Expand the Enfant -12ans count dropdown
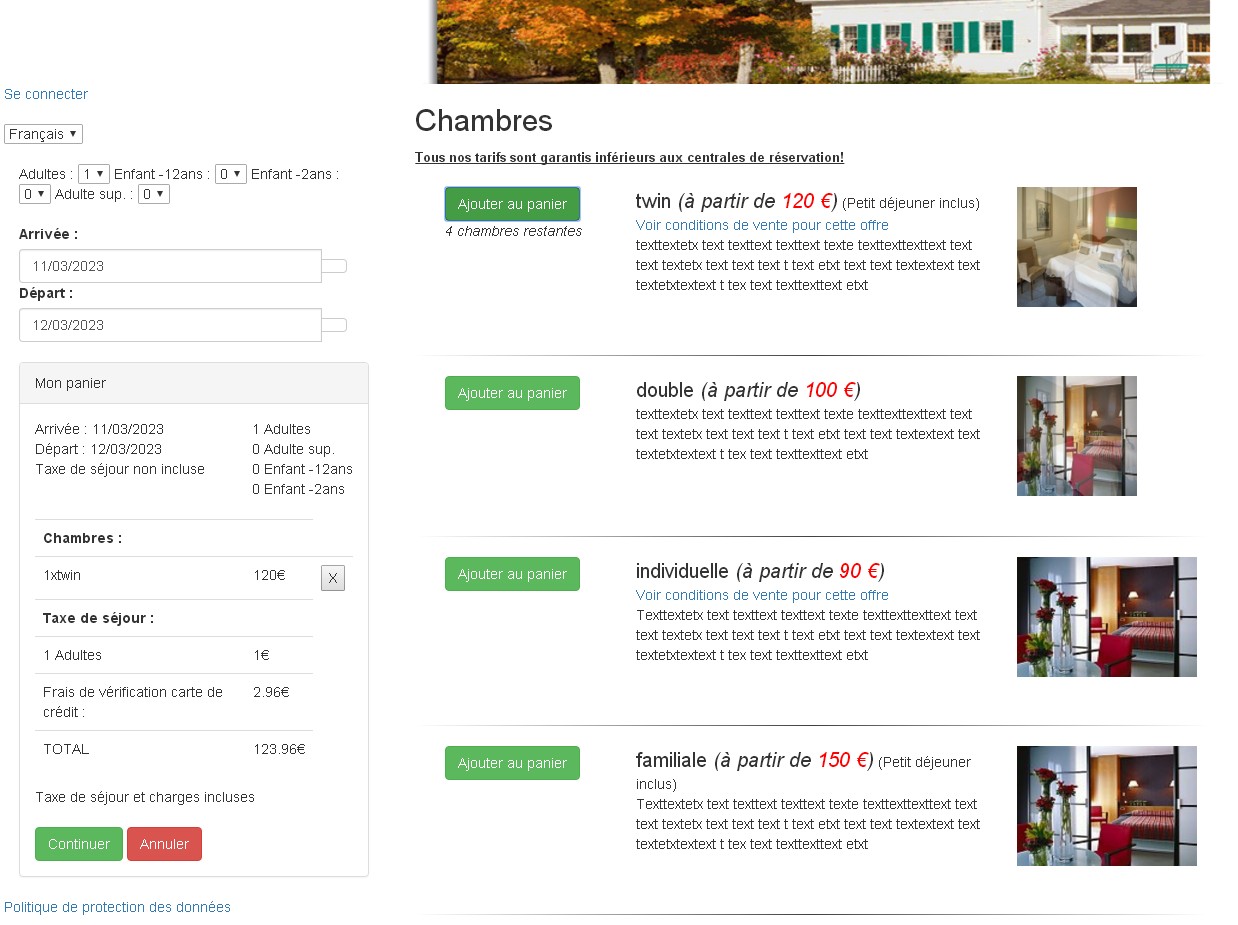 click(231, 174)
